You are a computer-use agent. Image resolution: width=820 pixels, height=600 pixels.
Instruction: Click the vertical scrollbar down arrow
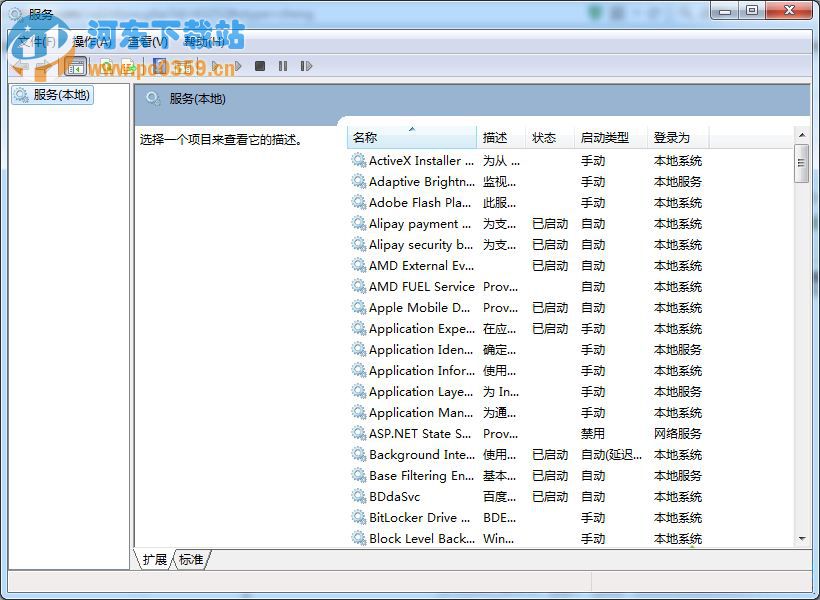[x=801, y=540]
